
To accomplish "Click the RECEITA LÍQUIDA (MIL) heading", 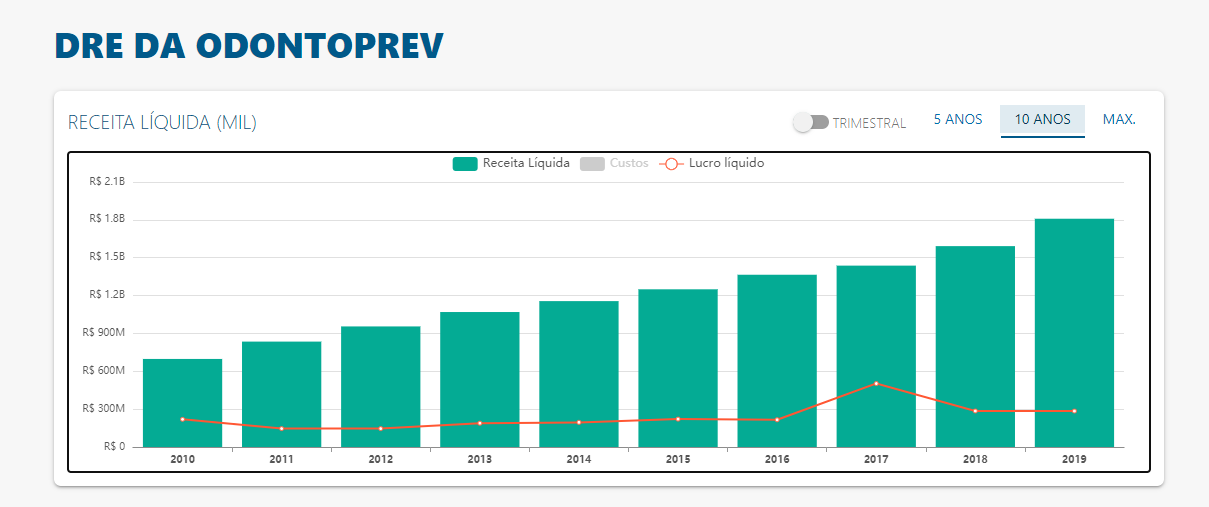I will coord(163,123).
